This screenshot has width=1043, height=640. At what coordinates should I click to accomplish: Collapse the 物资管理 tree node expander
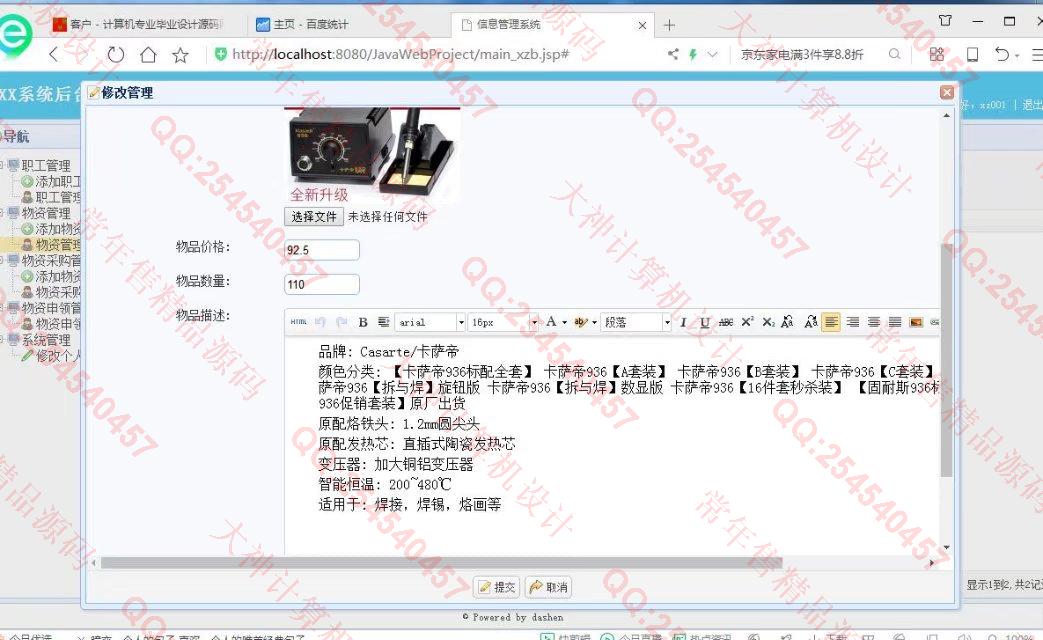point(2,213)
